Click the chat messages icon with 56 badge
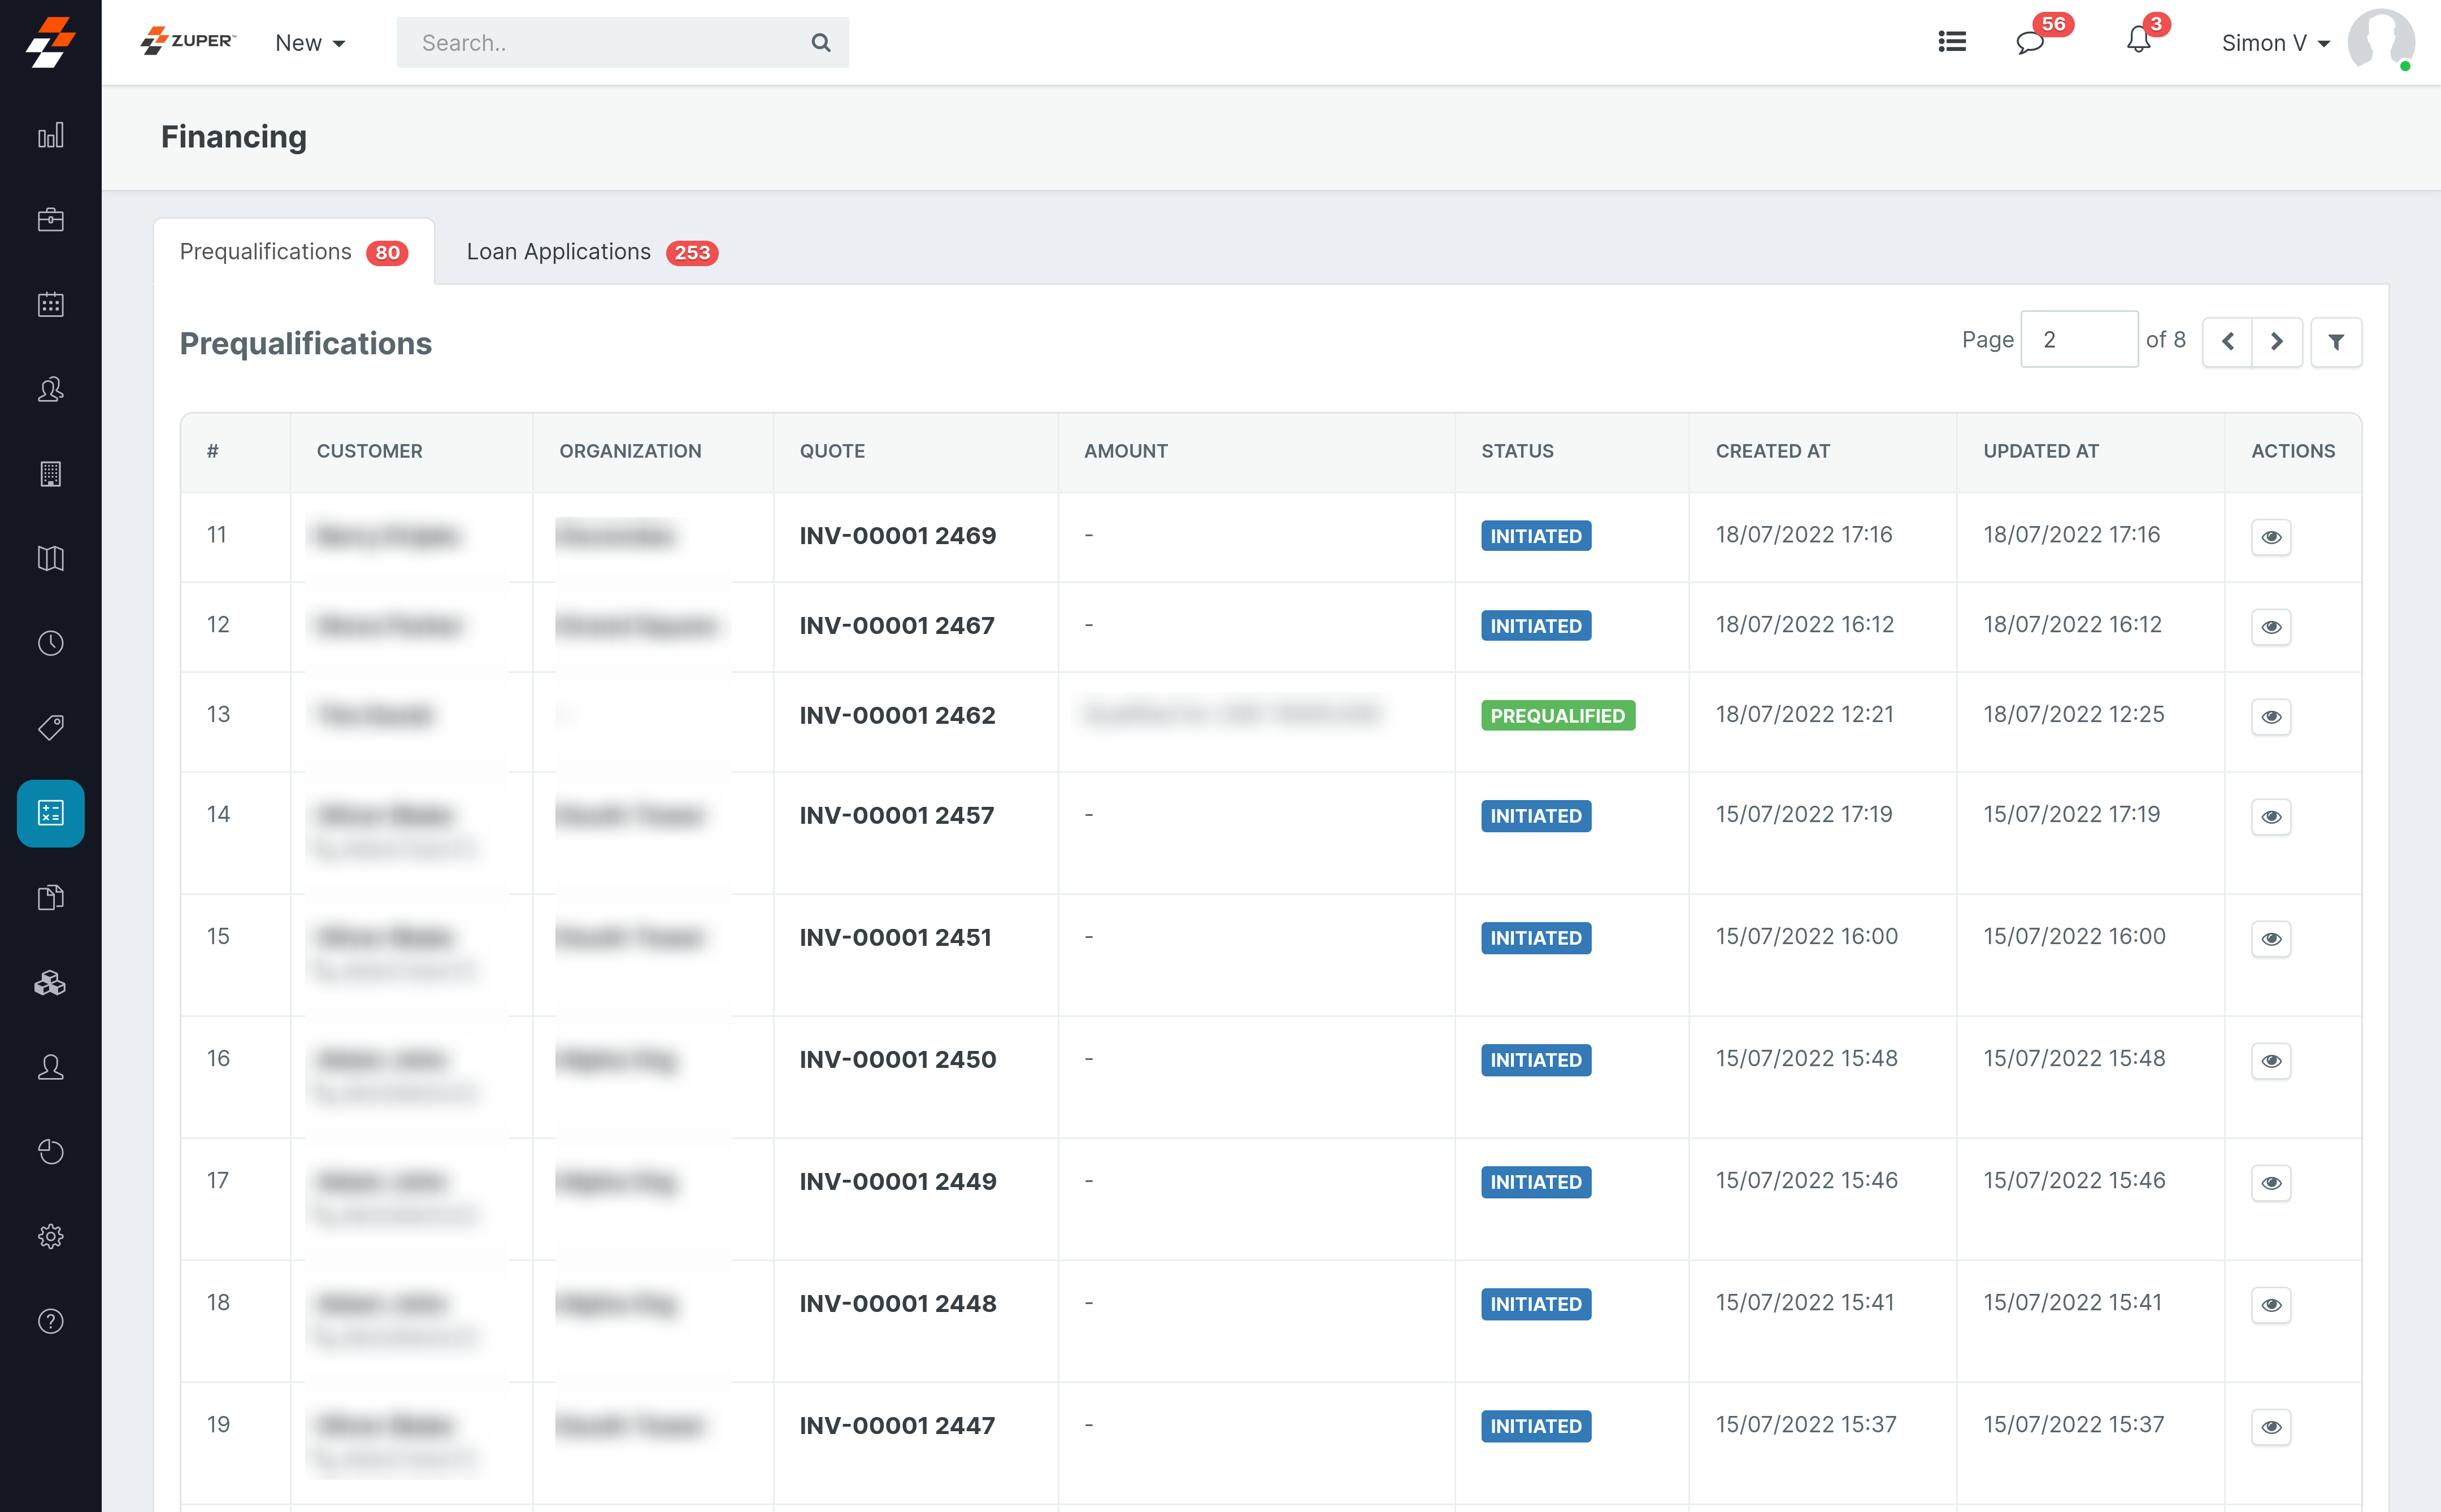Image resolution: width=2441 pixels, height=1512 pixels. coord(2030,42)
